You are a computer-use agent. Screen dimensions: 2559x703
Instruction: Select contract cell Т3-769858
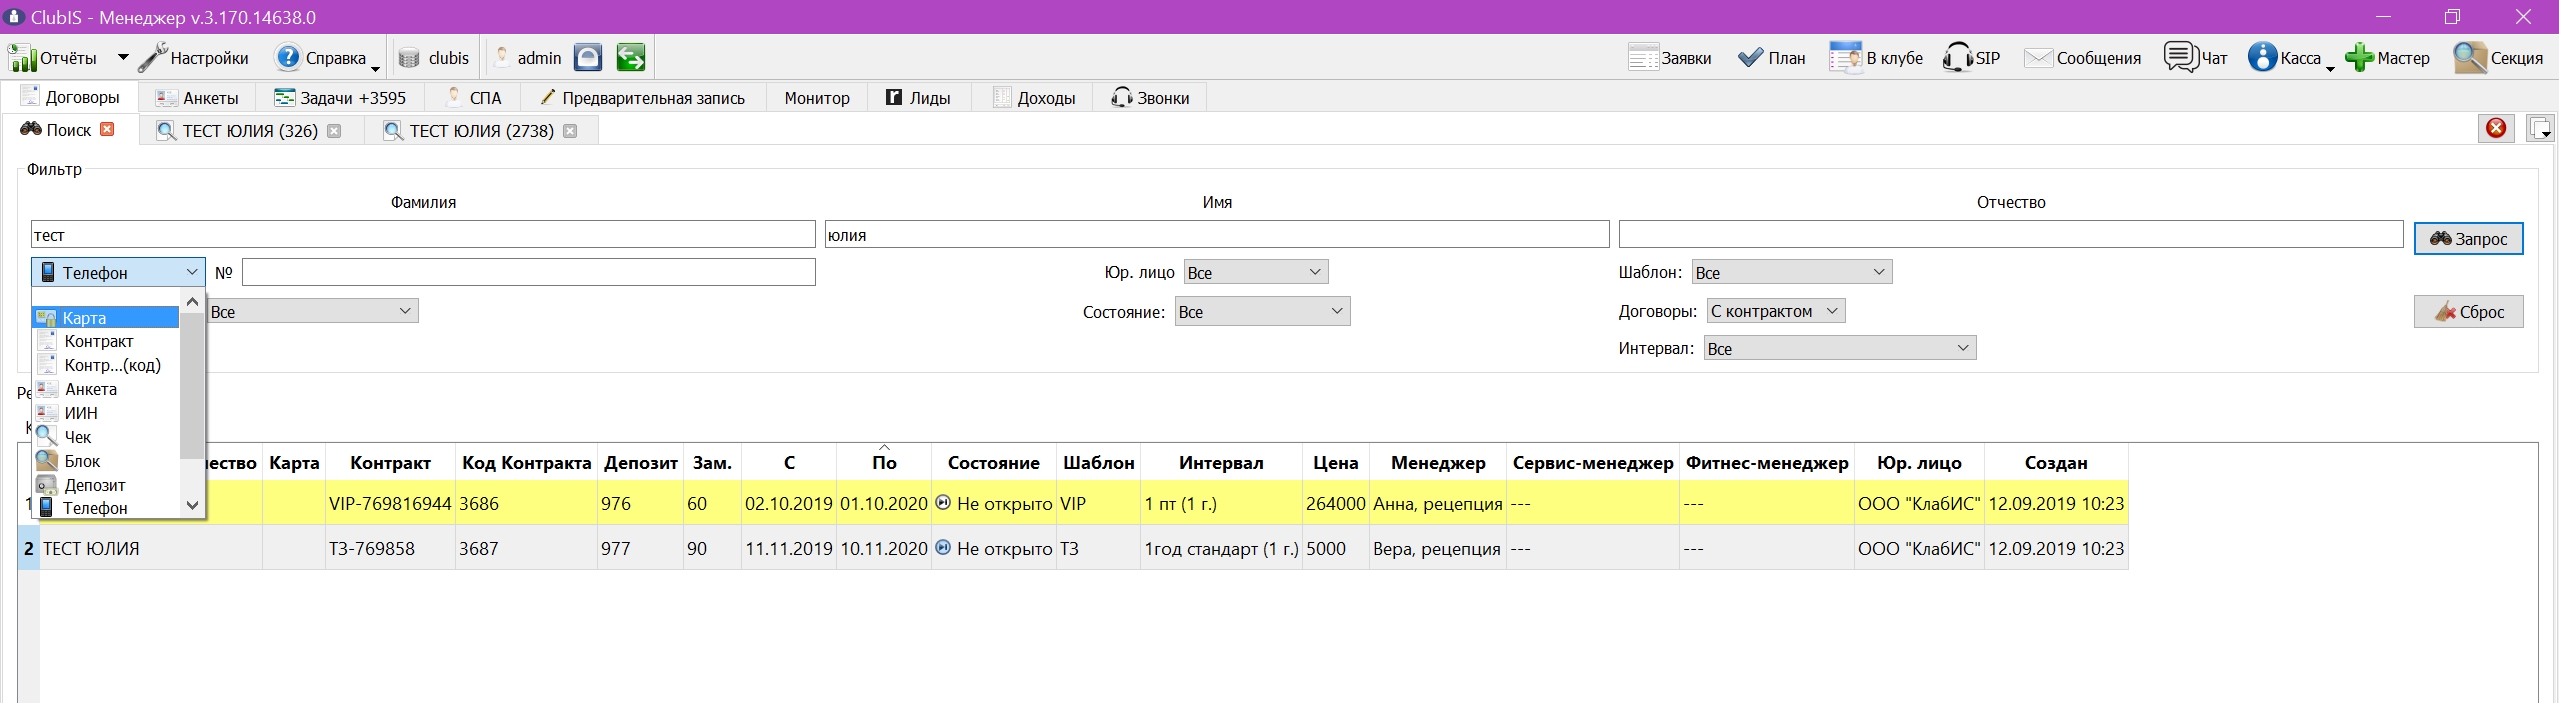pos(390,548)
